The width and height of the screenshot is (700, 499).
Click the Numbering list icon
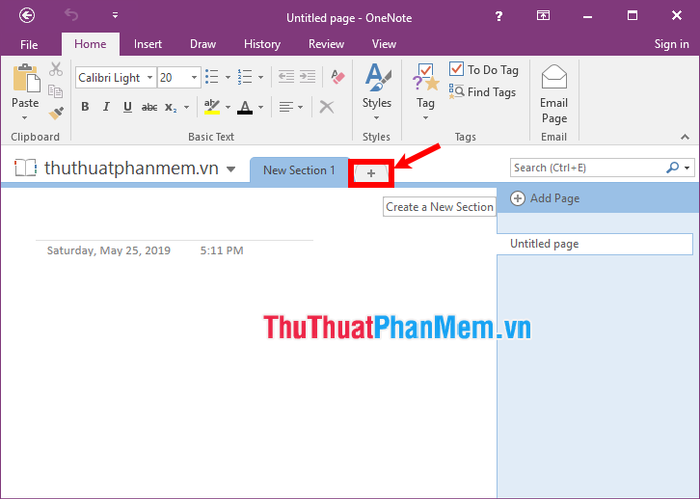(245, 77)
